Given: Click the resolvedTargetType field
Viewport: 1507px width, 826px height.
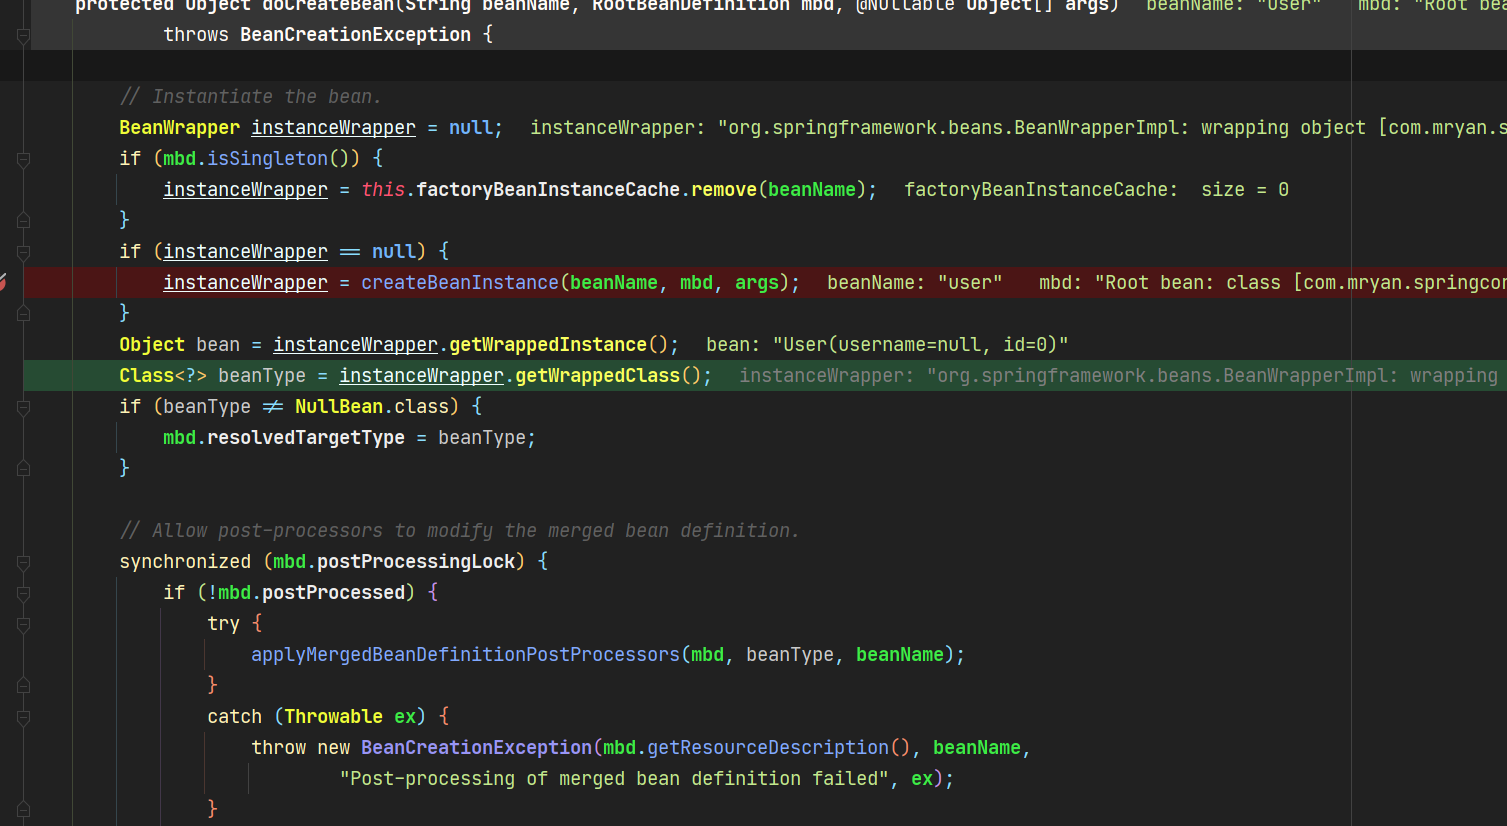Looking at the screenshot, I should [306, 438].
